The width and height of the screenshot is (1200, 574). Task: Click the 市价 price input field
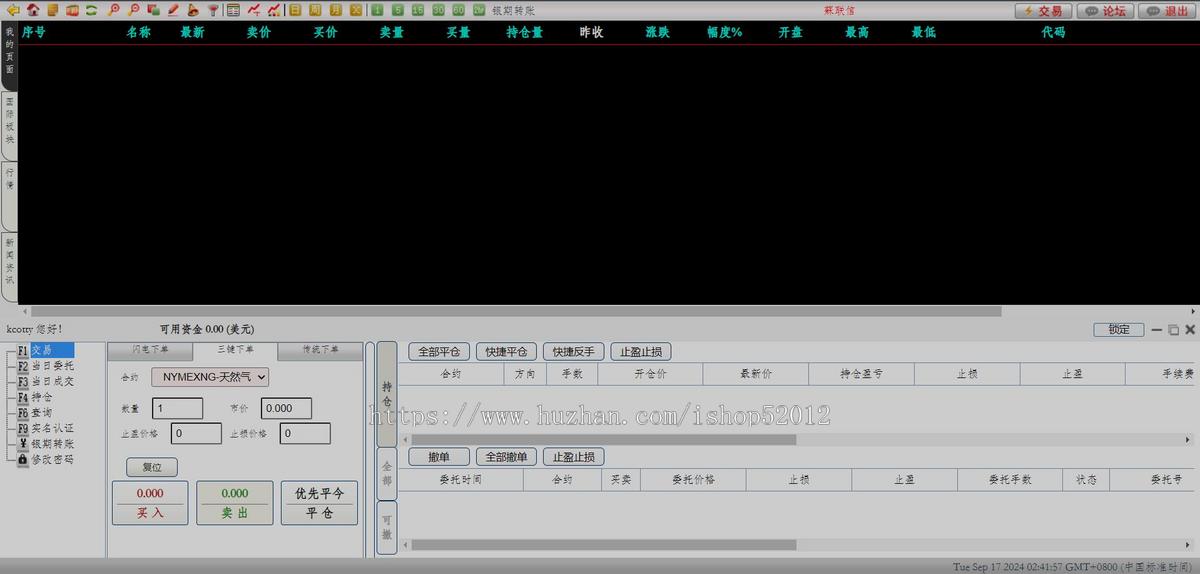point(286,408)
